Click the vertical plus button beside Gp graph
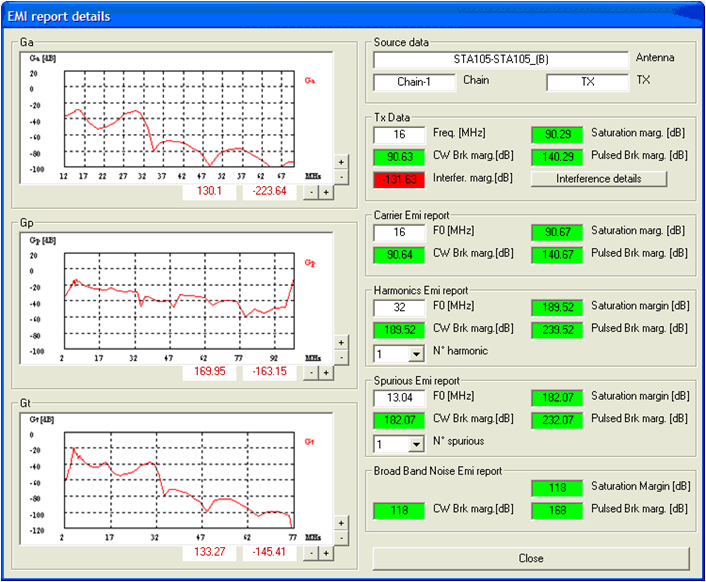This screenshot has width=706, height=582. pyautogui.click(x=341, y=343)
